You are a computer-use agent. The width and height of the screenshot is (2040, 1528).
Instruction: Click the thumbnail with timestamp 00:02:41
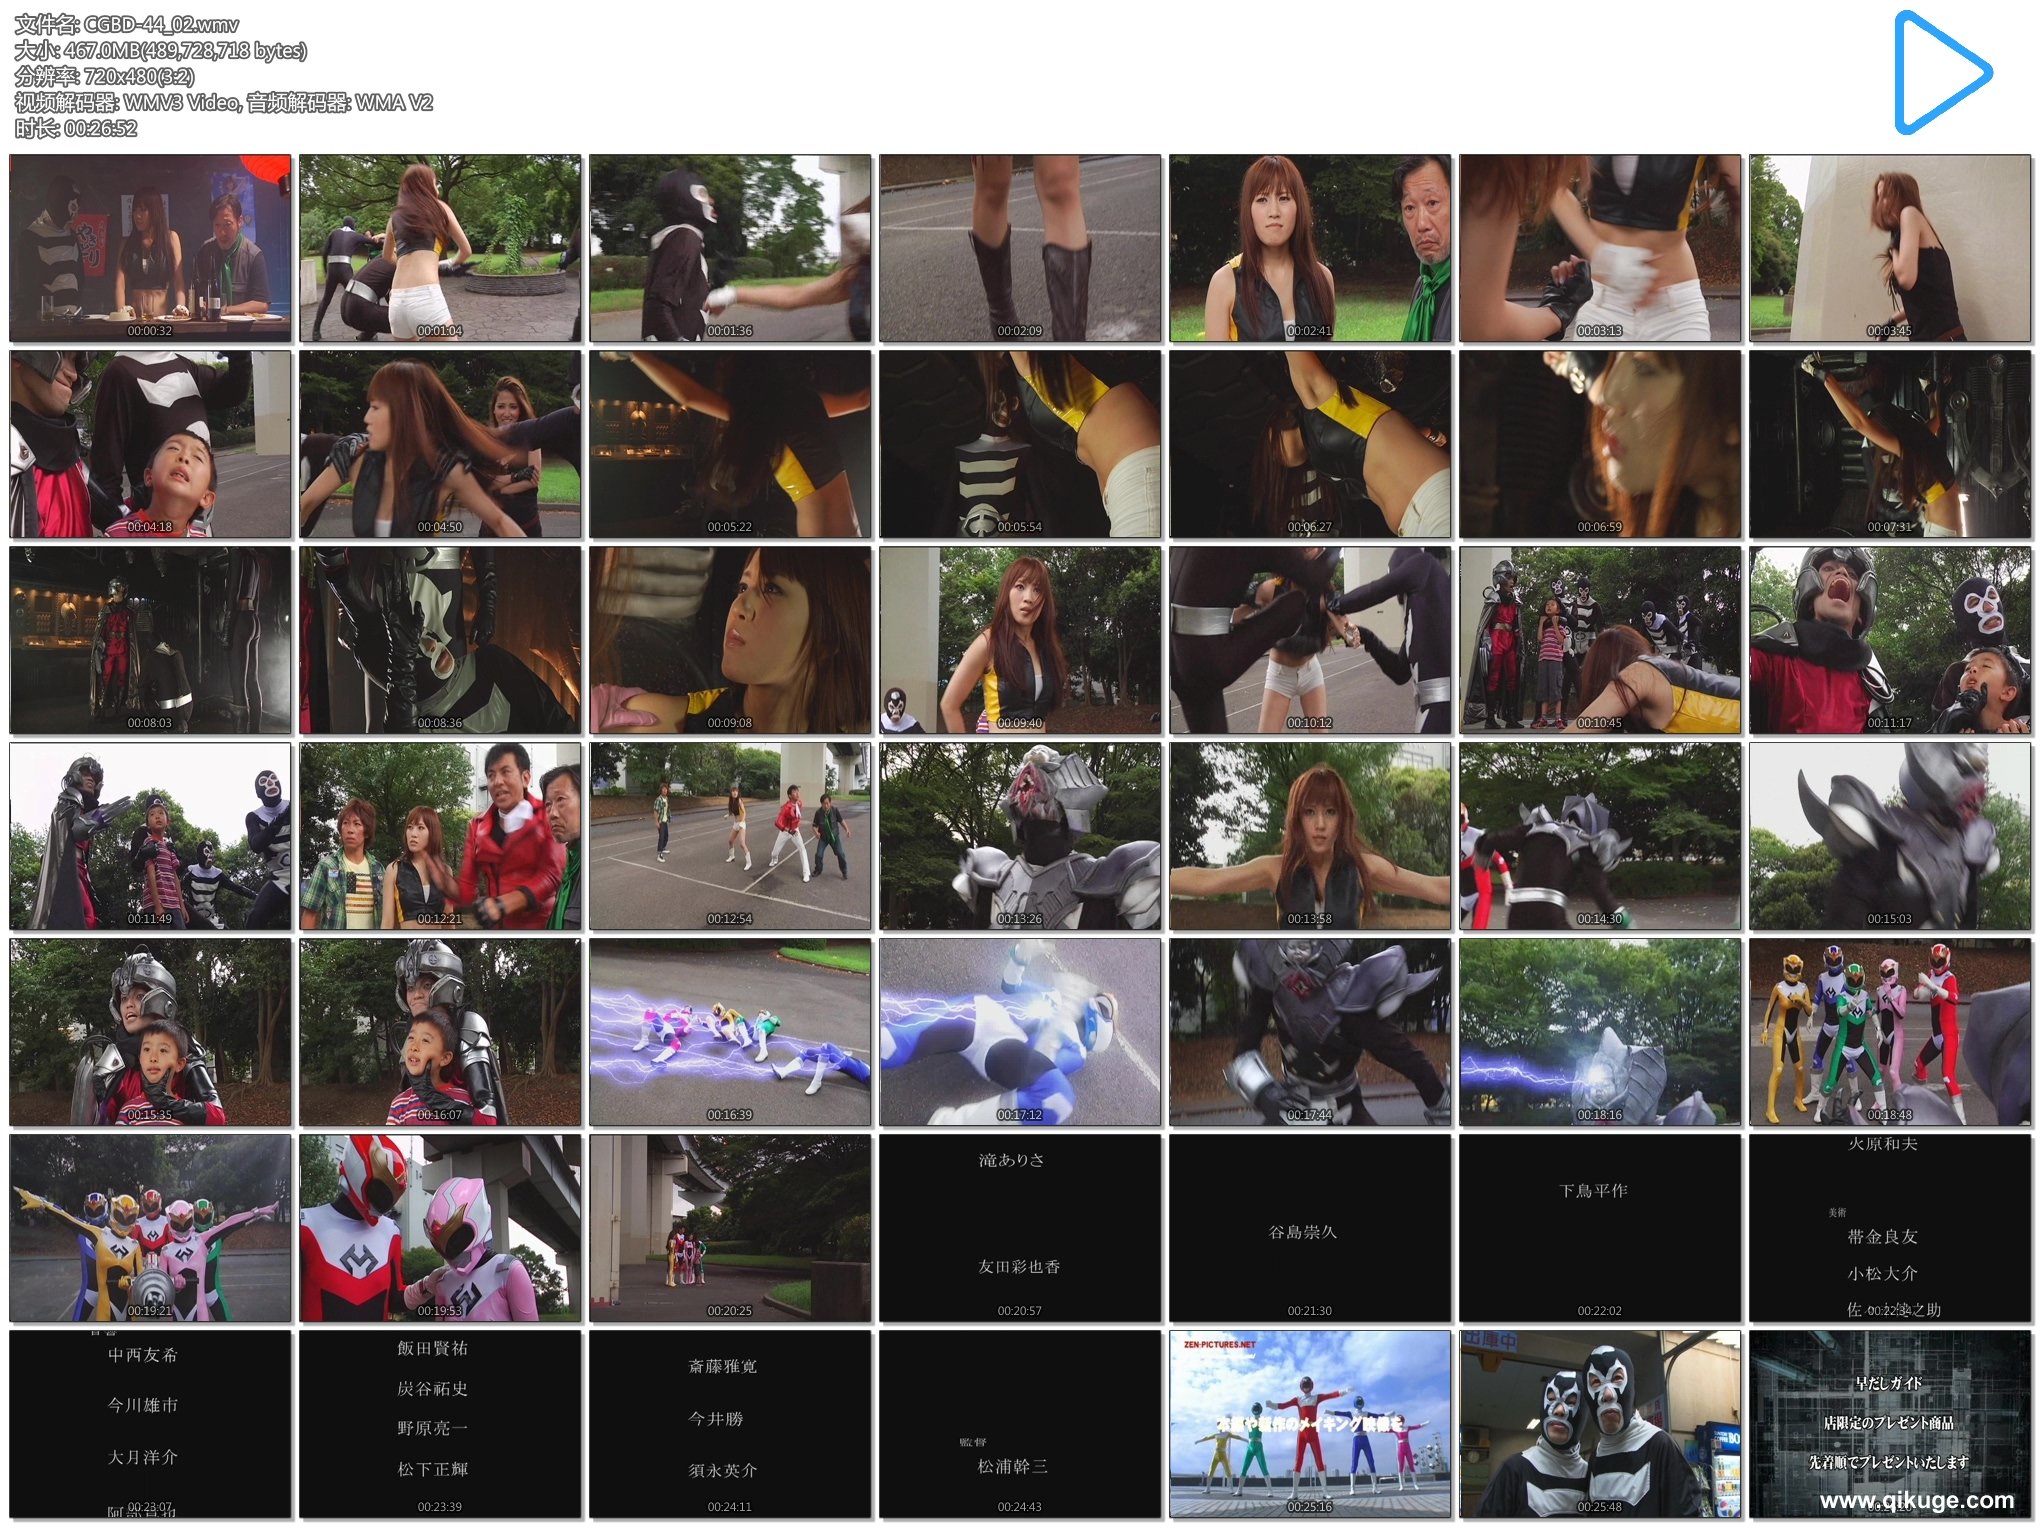coord(1309,248)
